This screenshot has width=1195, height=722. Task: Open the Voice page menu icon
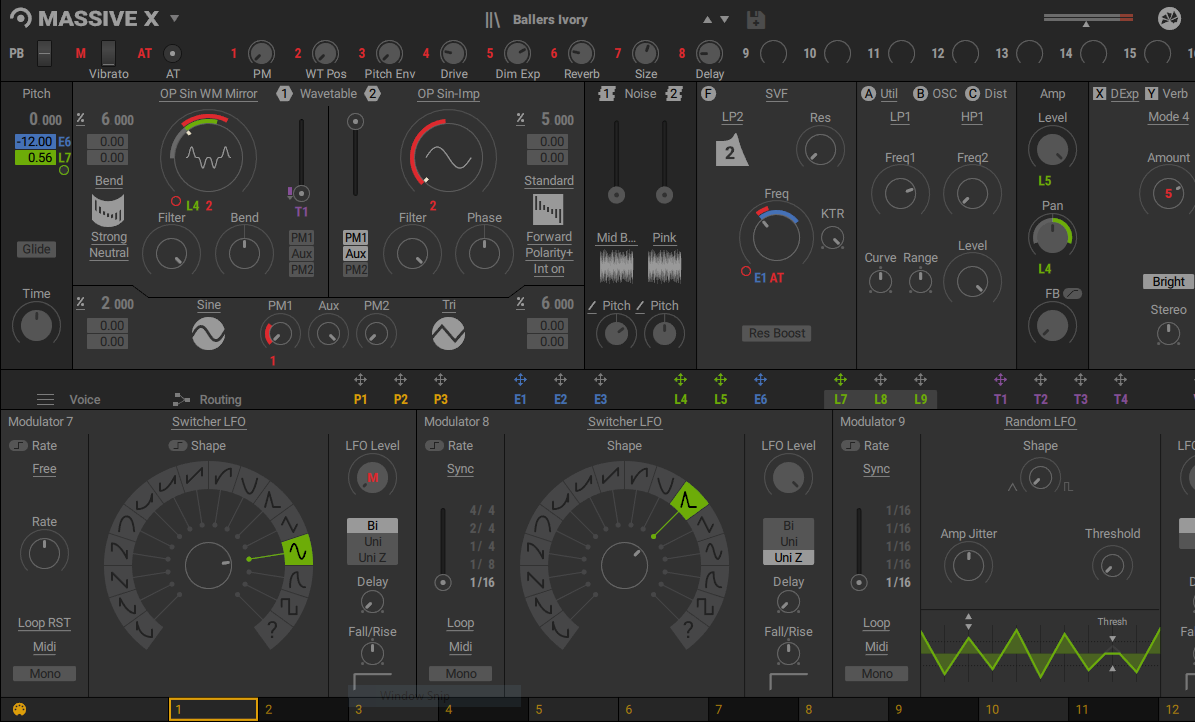click(x=46, y=400)
